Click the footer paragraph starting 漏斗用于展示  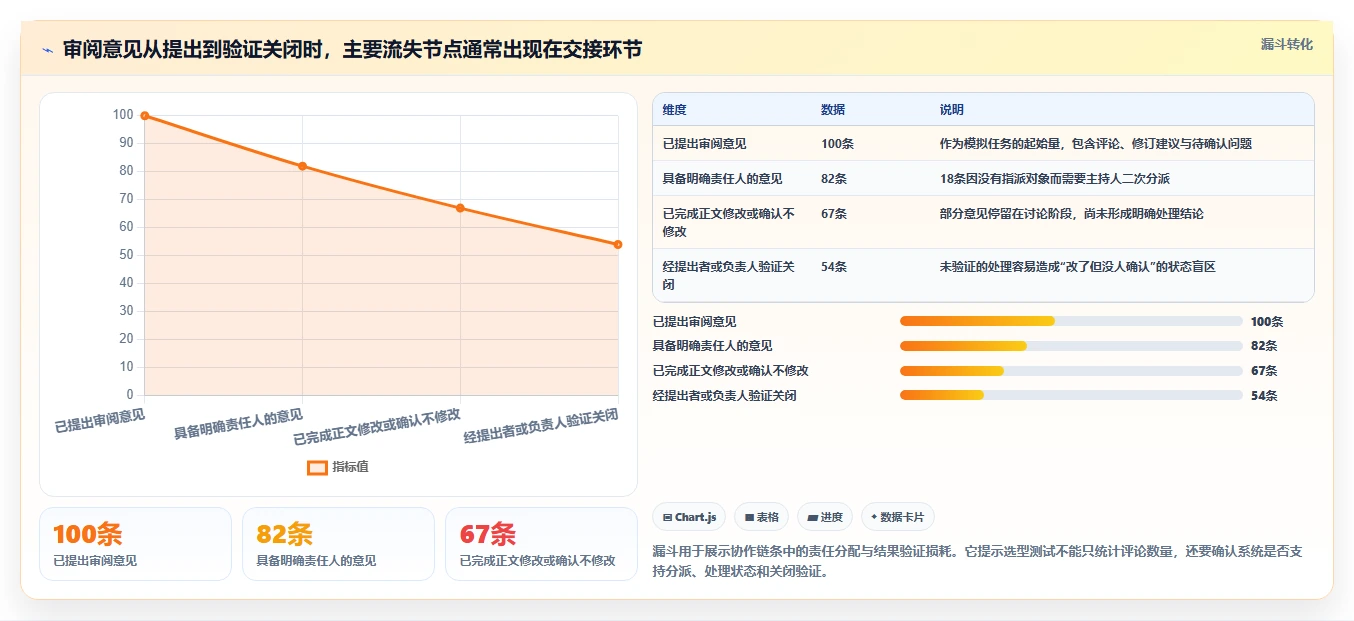pos(977,562)
